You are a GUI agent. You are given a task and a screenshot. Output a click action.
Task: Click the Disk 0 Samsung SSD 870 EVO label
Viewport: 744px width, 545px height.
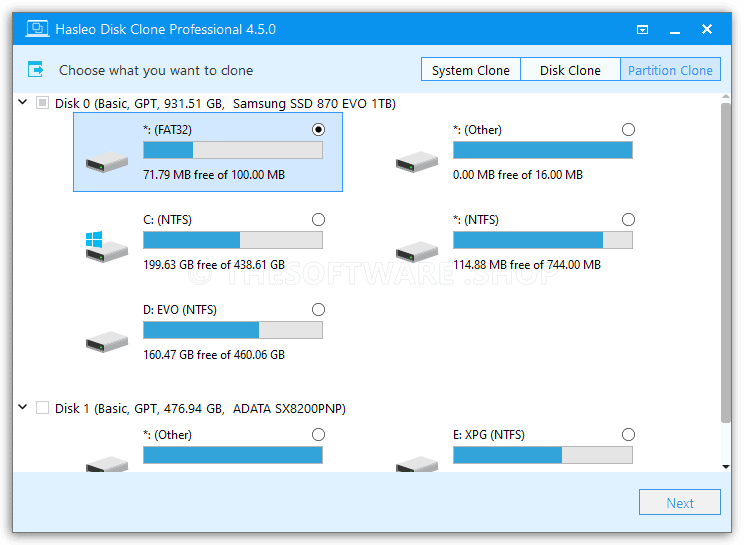pyautogui.click(x=225, y=103)
